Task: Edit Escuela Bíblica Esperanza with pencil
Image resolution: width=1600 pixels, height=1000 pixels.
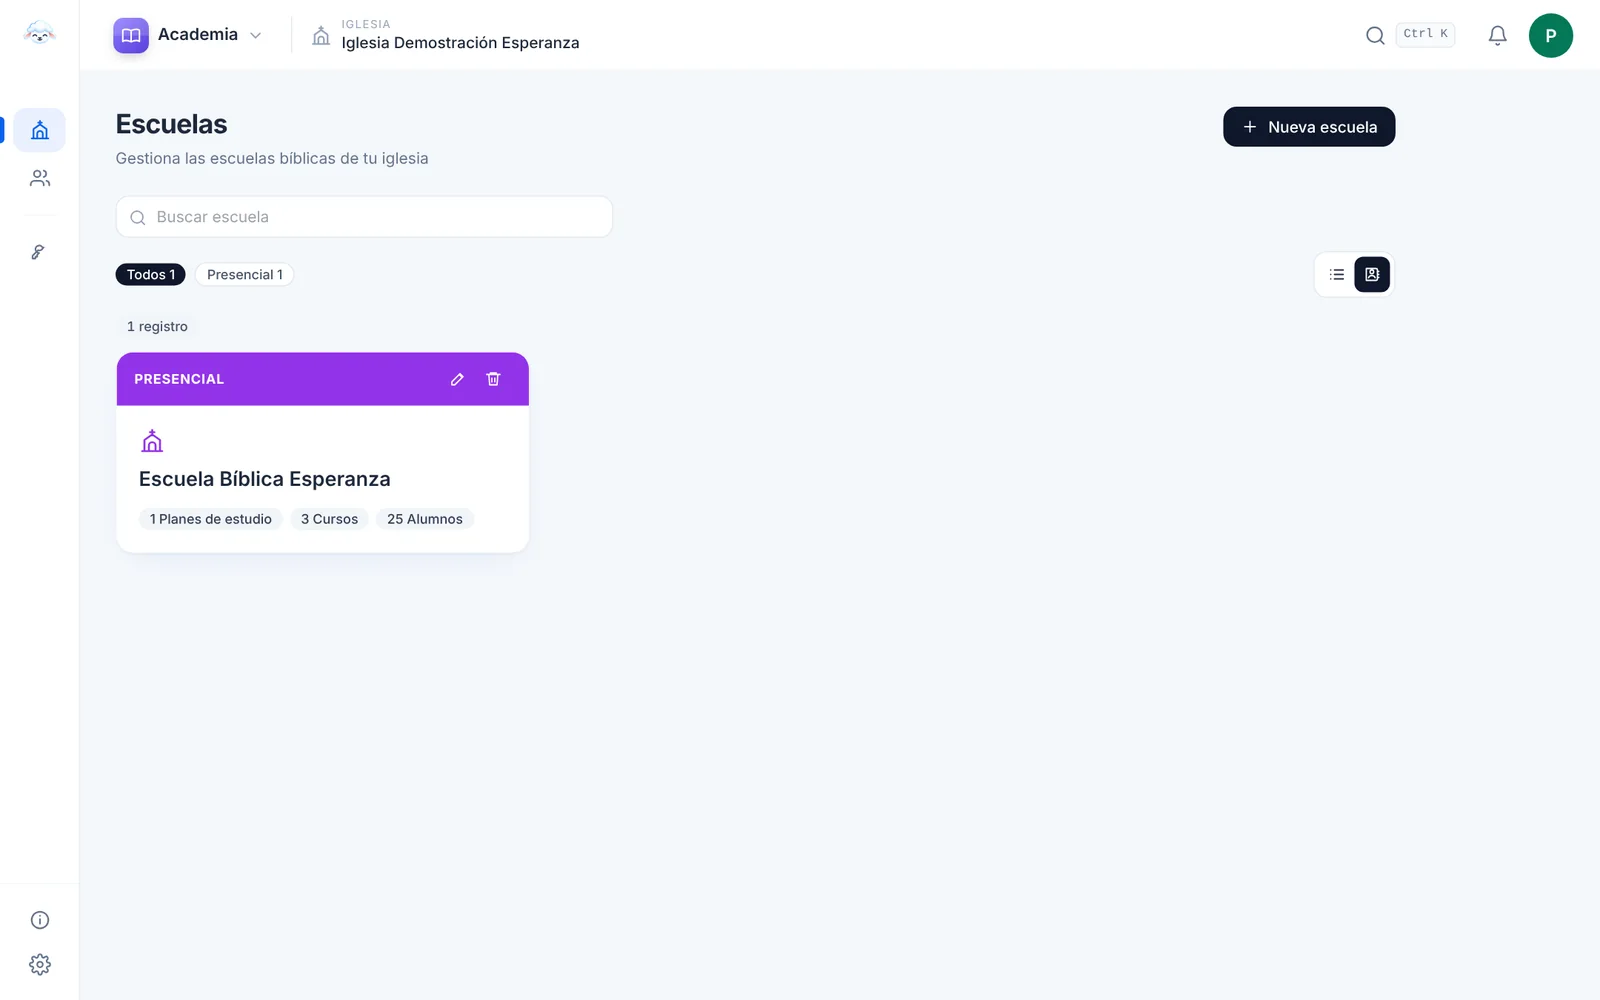Action: pos(457,379)
